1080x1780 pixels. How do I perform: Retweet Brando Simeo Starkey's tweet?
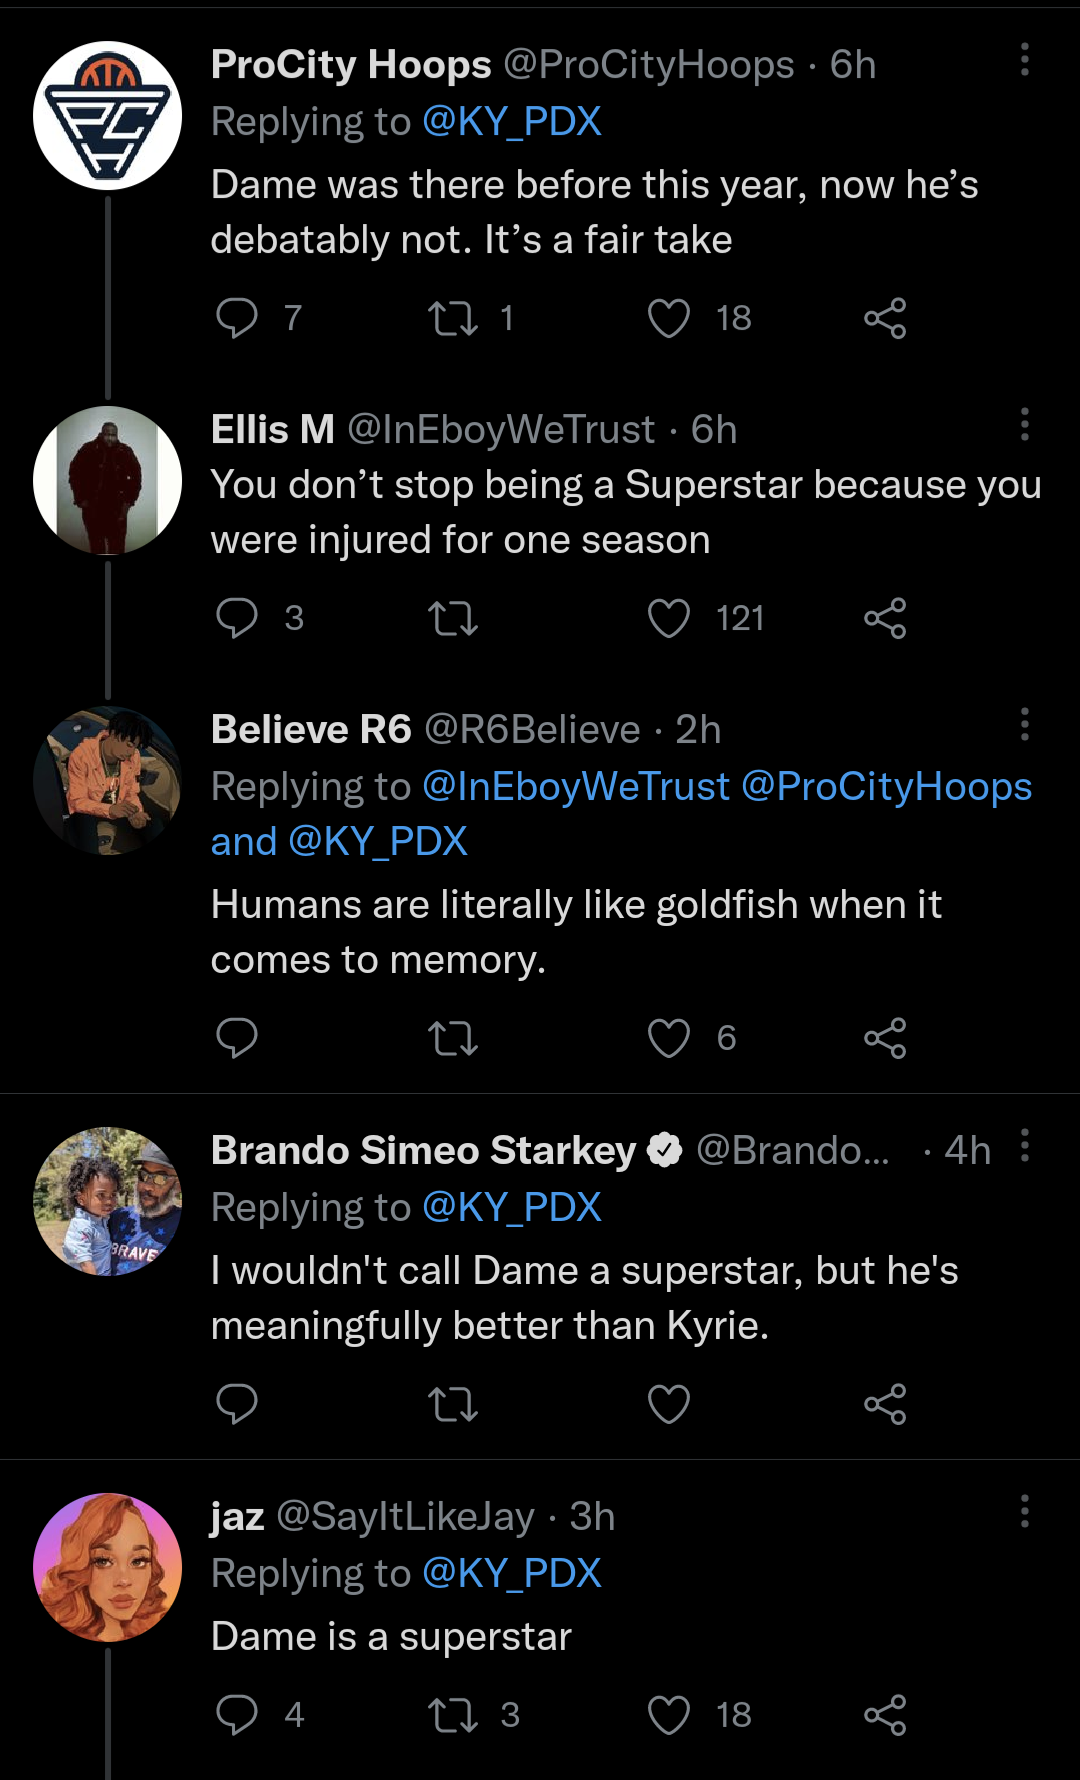[453, 1404]
